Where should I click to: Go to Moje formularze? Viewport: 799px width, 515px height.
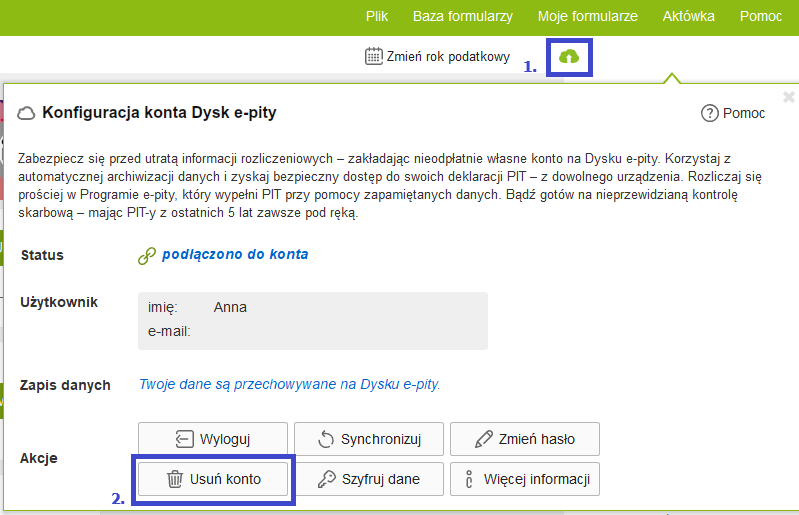point(587,17)
